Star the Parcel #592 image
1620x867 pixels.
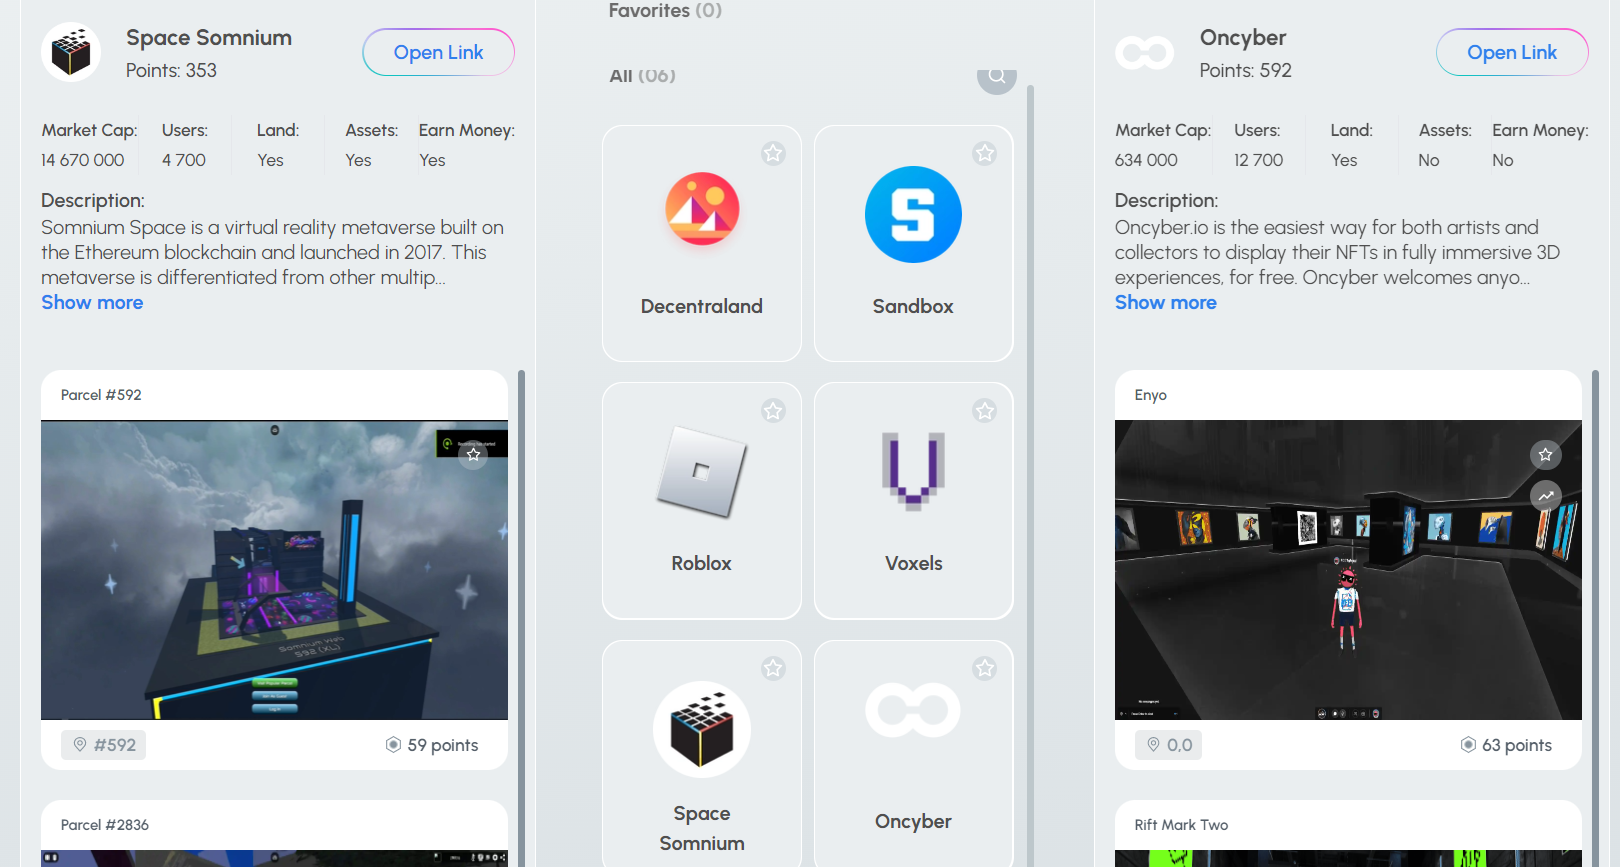tap(473, 455)
